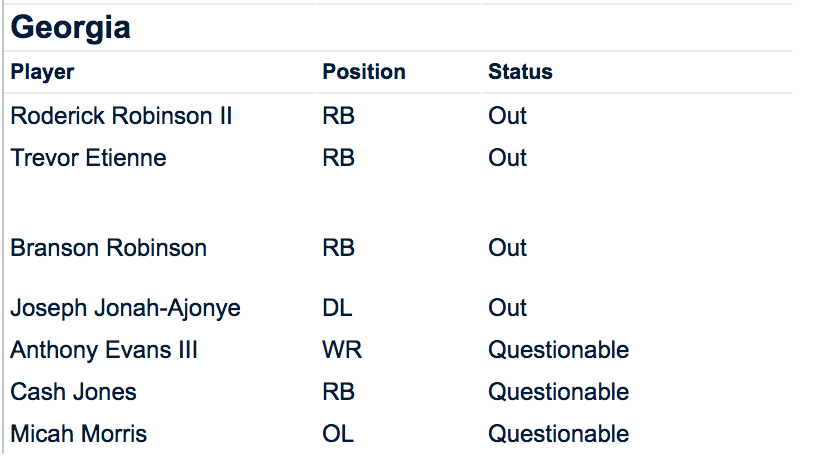The width and height of the screenshot is (834, 458).
Task: Select player name Roderick Robinson II
Action: 121,116
